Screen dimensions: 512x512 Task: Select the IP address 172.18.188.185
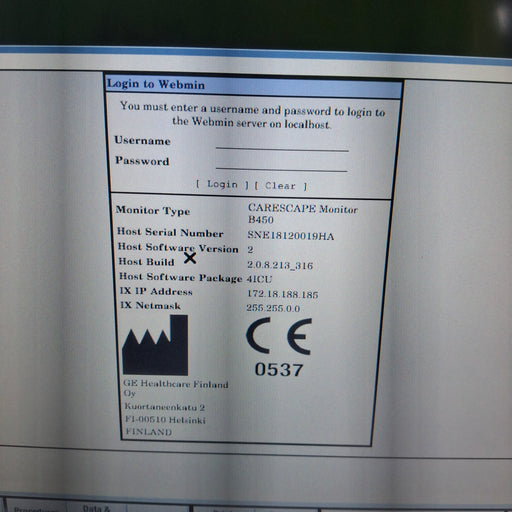(282, 294)
